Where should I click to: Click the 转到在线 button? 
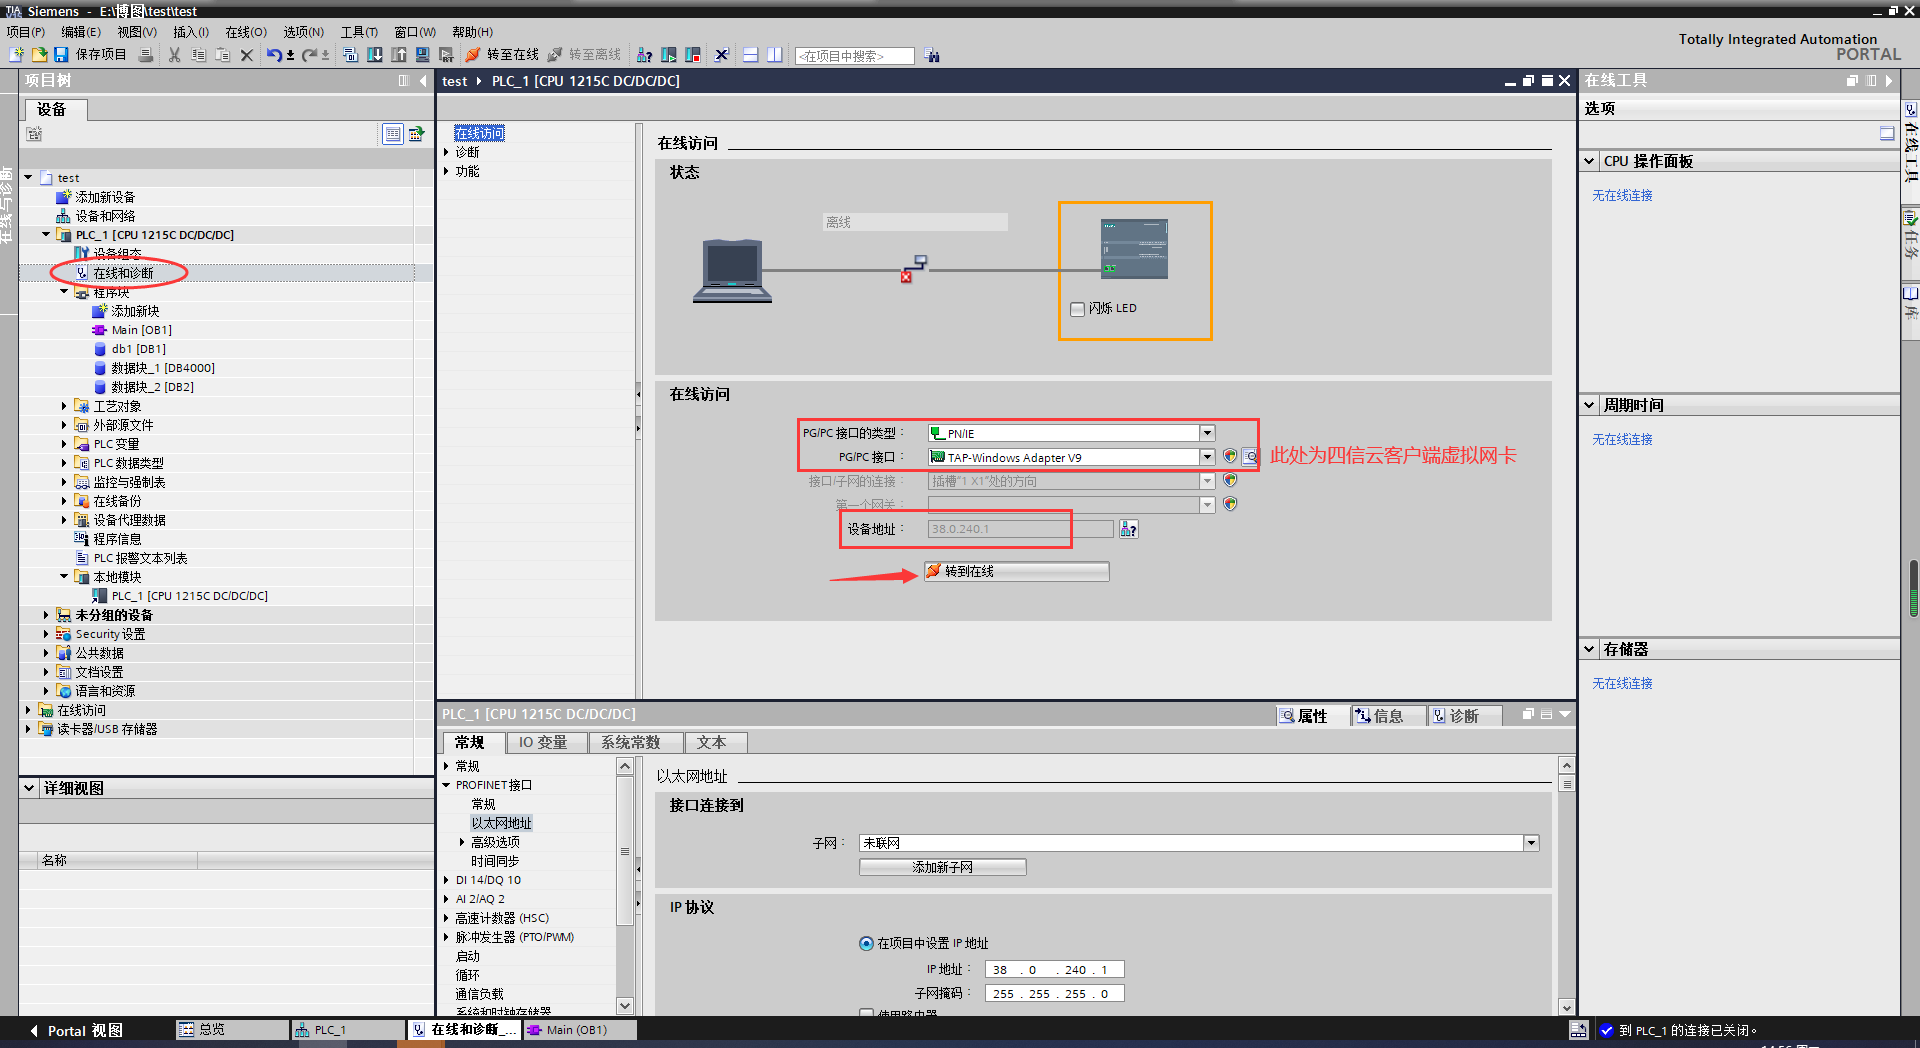1016,571
